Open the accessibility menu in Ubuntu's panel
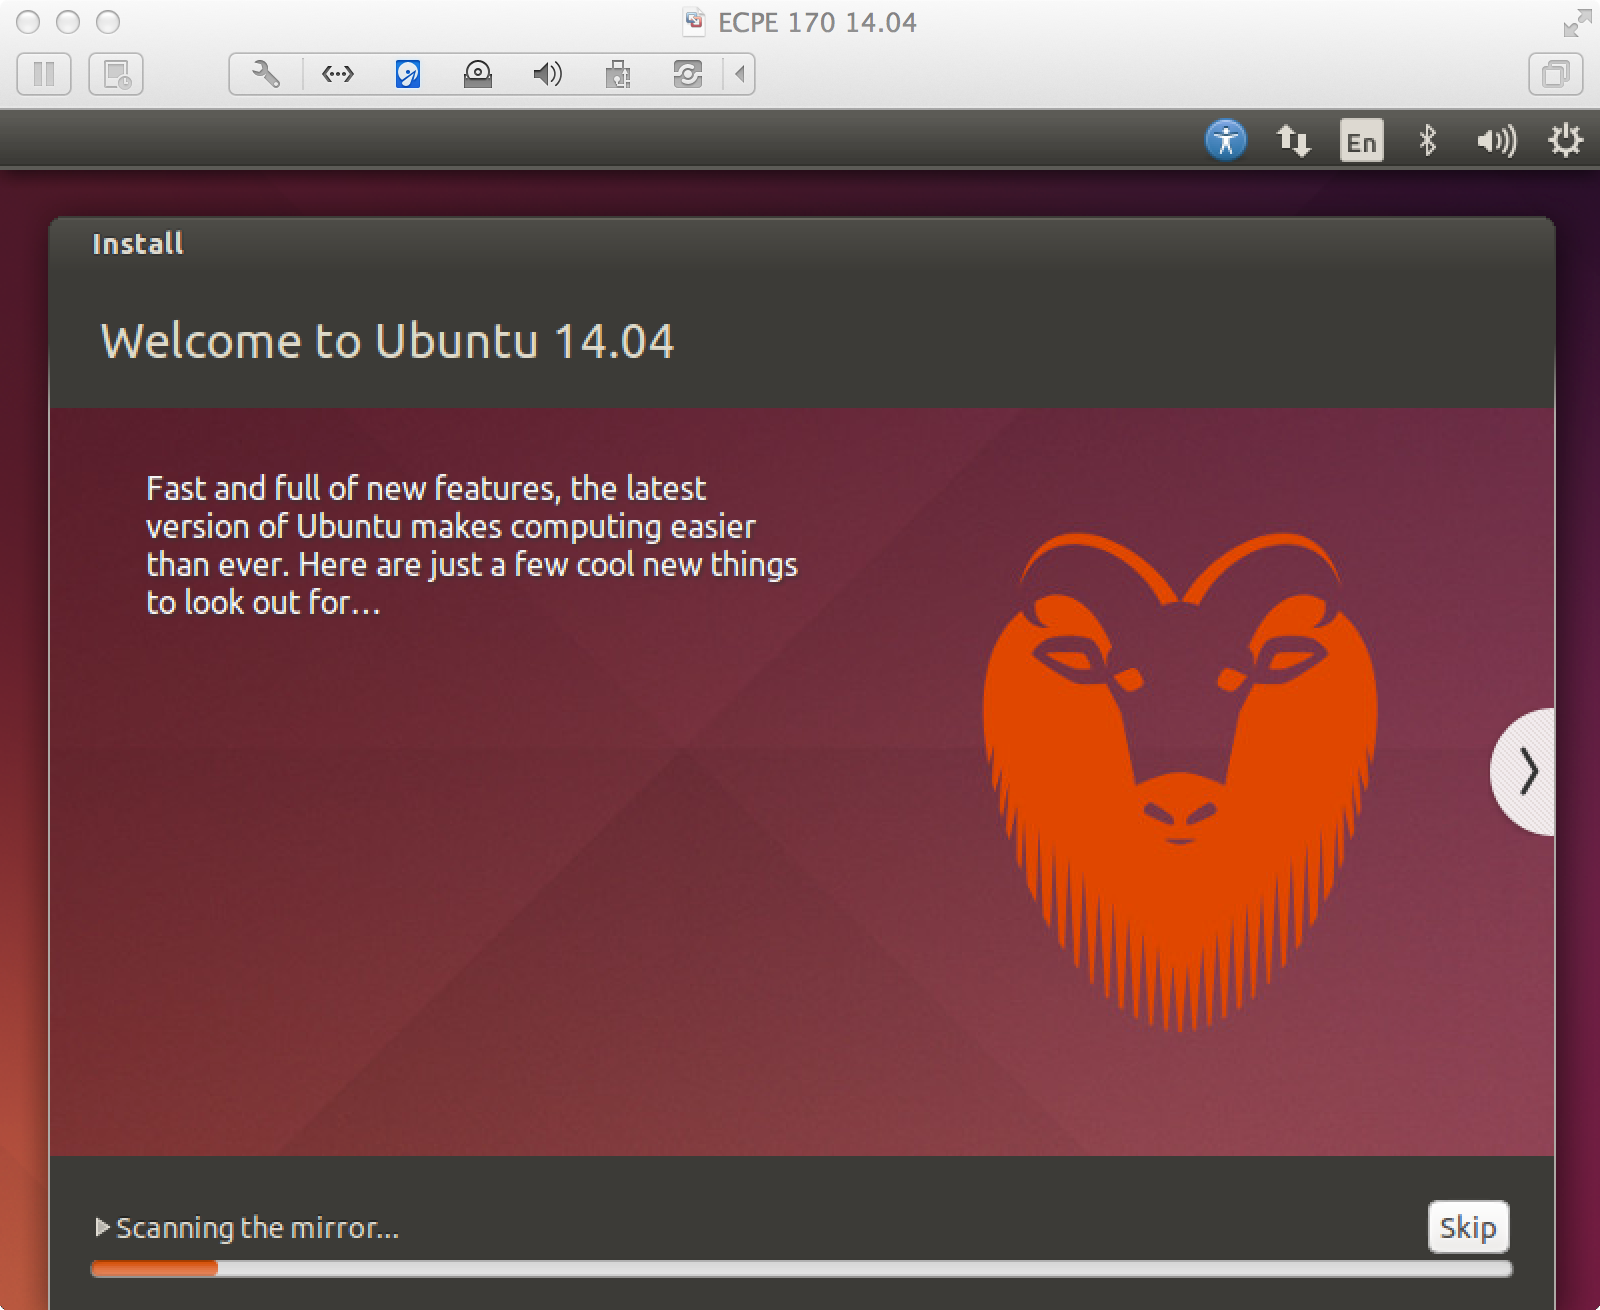 coord(1226,140)
